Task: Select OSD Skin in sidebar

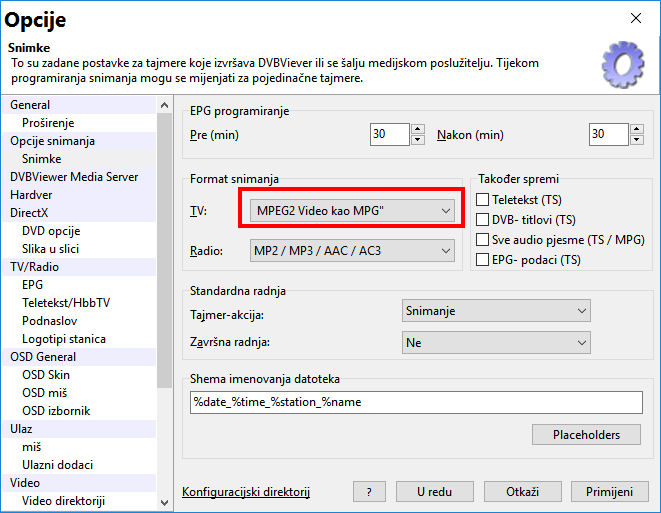Action: pyautogui.click(x=48, y=375)
